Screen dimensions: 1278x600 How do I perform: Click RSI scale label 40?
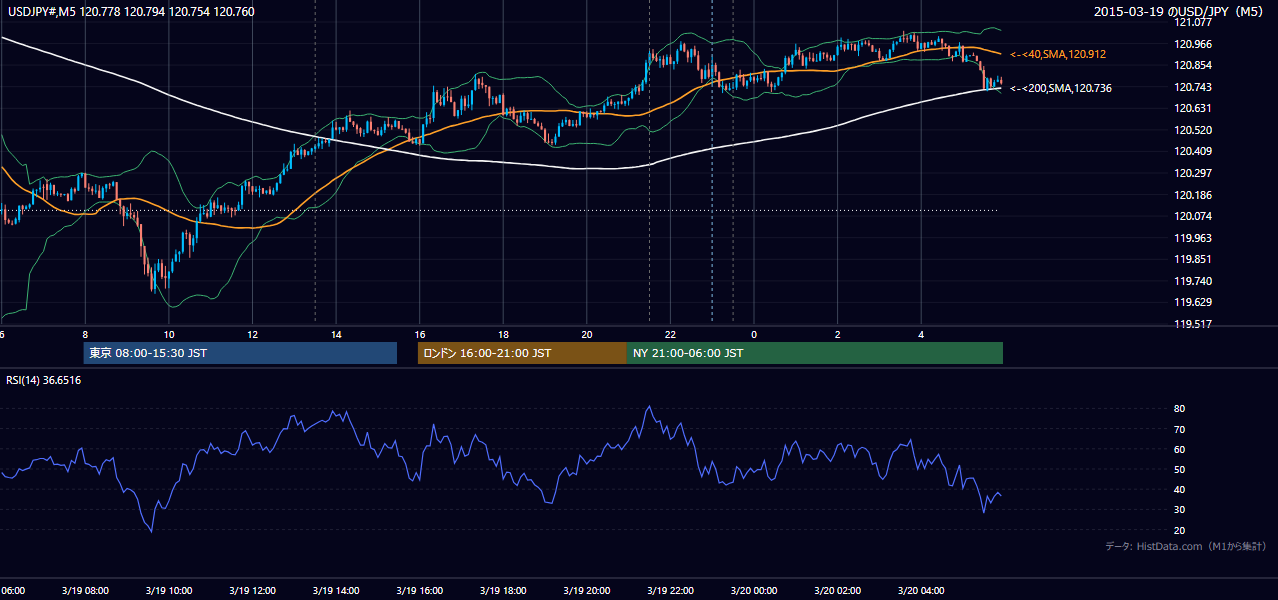[1179, 490]
